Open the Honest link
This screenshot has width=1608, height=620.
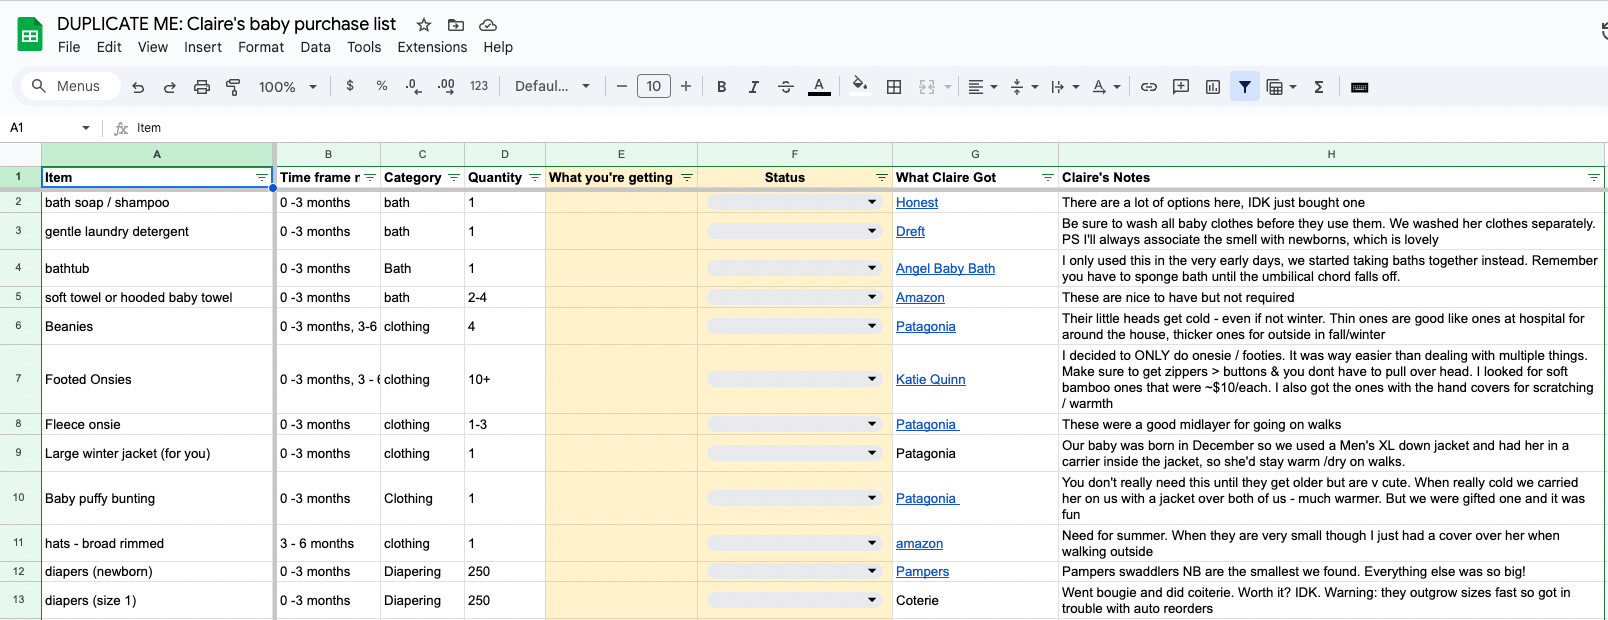pos(917,202)
